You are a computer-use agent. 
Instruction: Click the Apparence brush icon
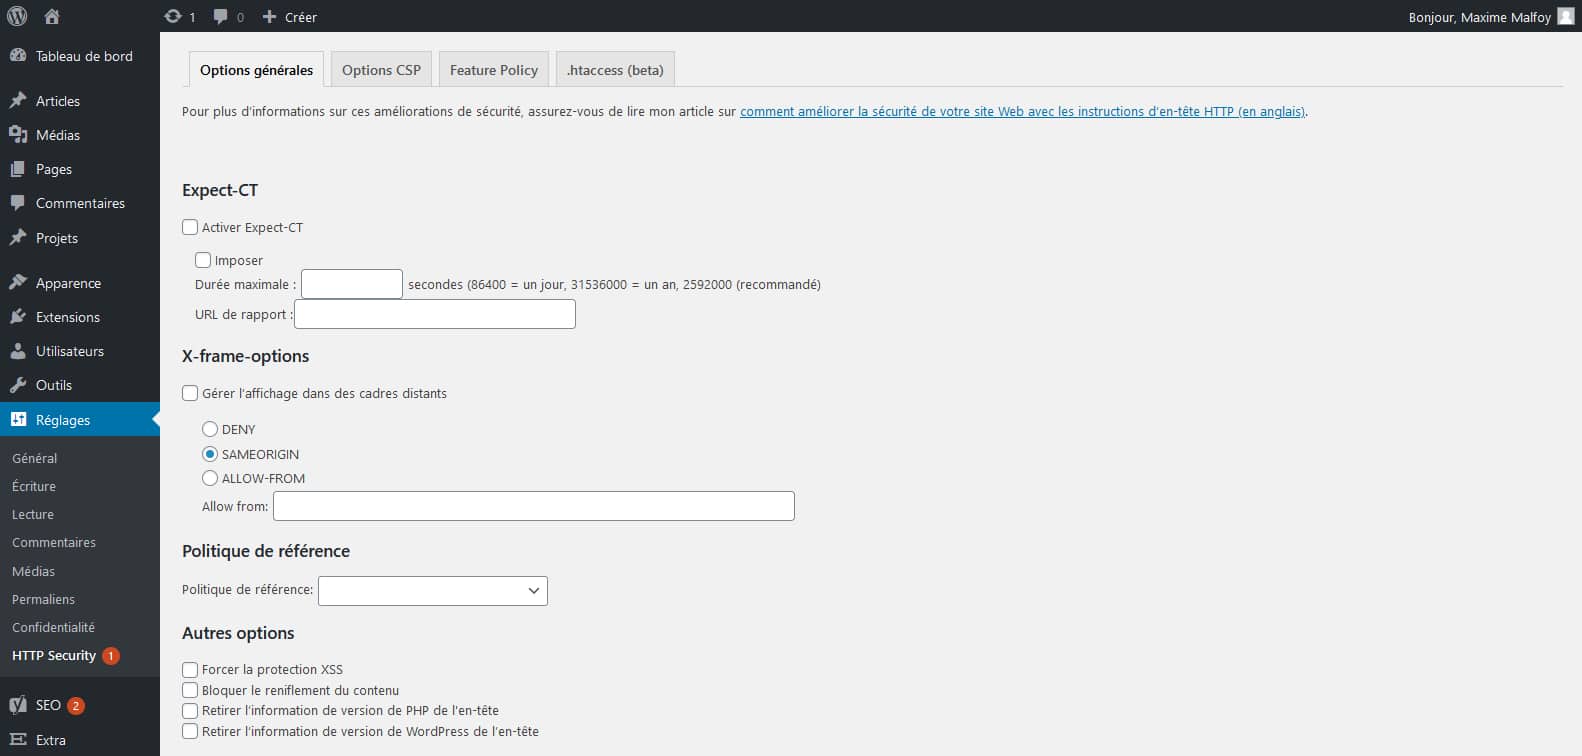coord(18,283)
